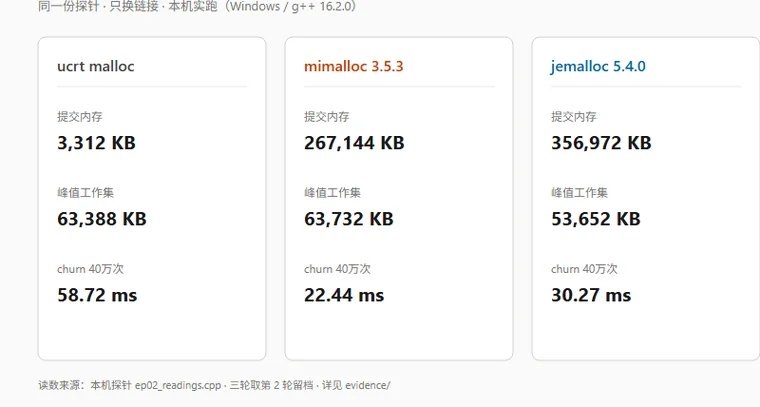
Task: Click the 63,388 KB peak working set value
Action: pyautogui.click(x=102, y=219)
